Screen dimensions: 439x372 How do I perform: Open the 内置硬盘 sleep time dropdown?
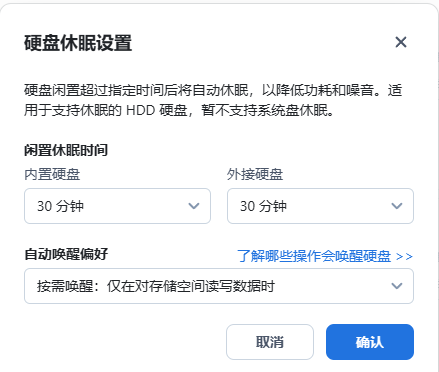(117, 206)
